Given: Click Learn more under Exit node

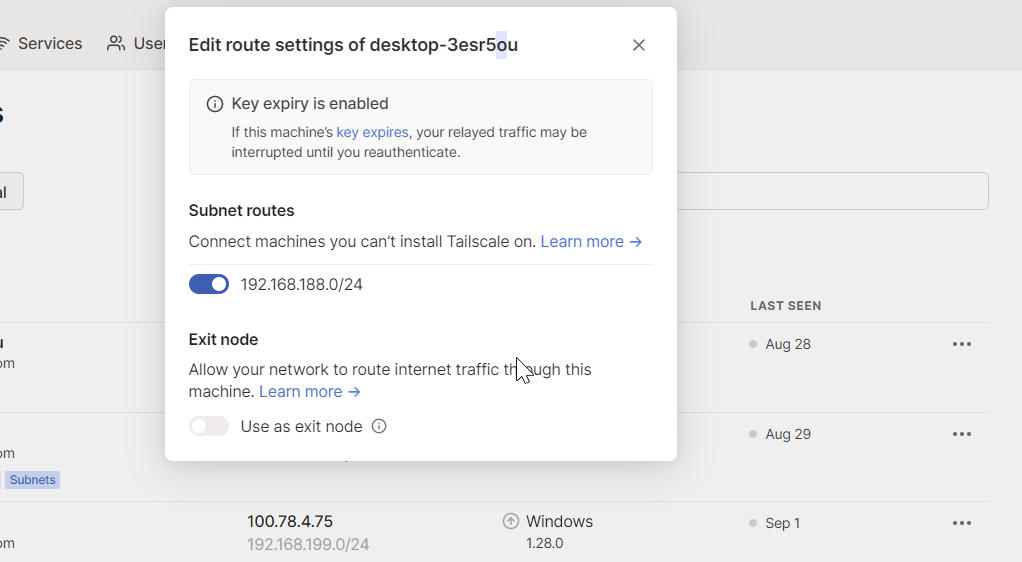Looking at the screenshot, I should [309, 392].
